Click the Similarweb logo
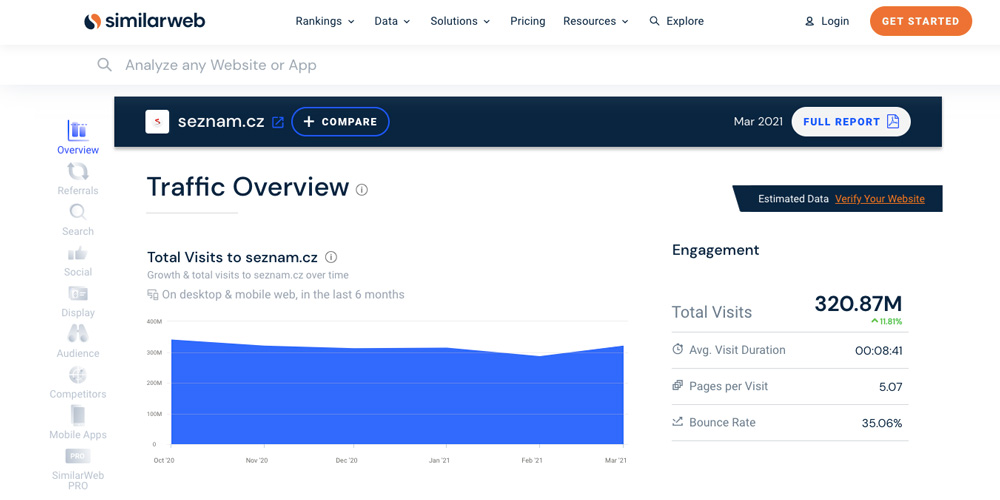This screenshot has height=500, width=1000. coord(145,21)
